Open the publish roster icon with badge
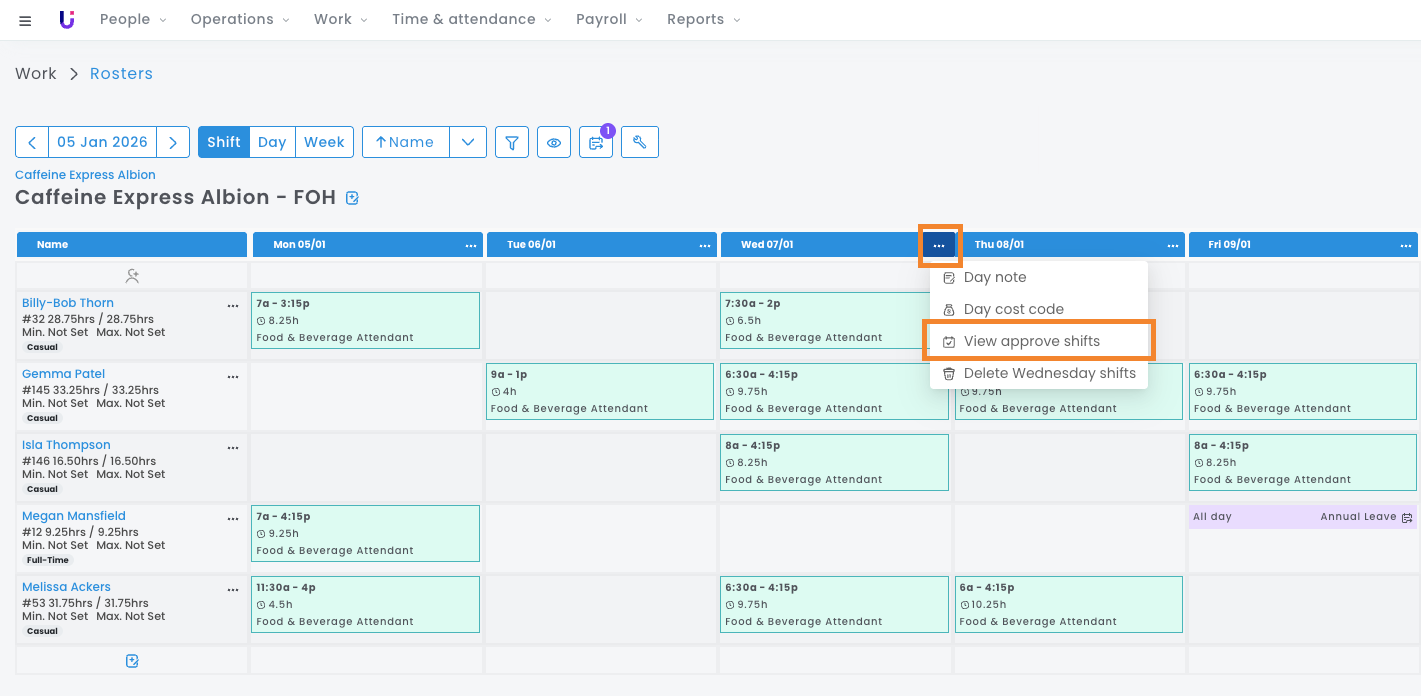This screenshot has height=696, width=1421. (596, 143)
